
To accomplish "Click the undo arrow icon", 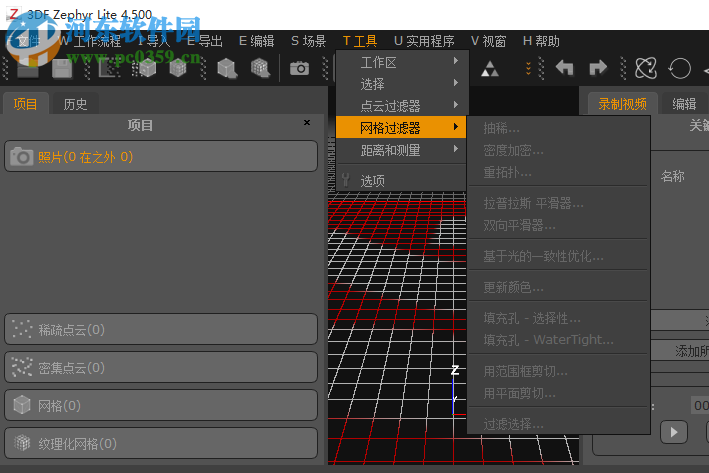I will coord(564,68).
